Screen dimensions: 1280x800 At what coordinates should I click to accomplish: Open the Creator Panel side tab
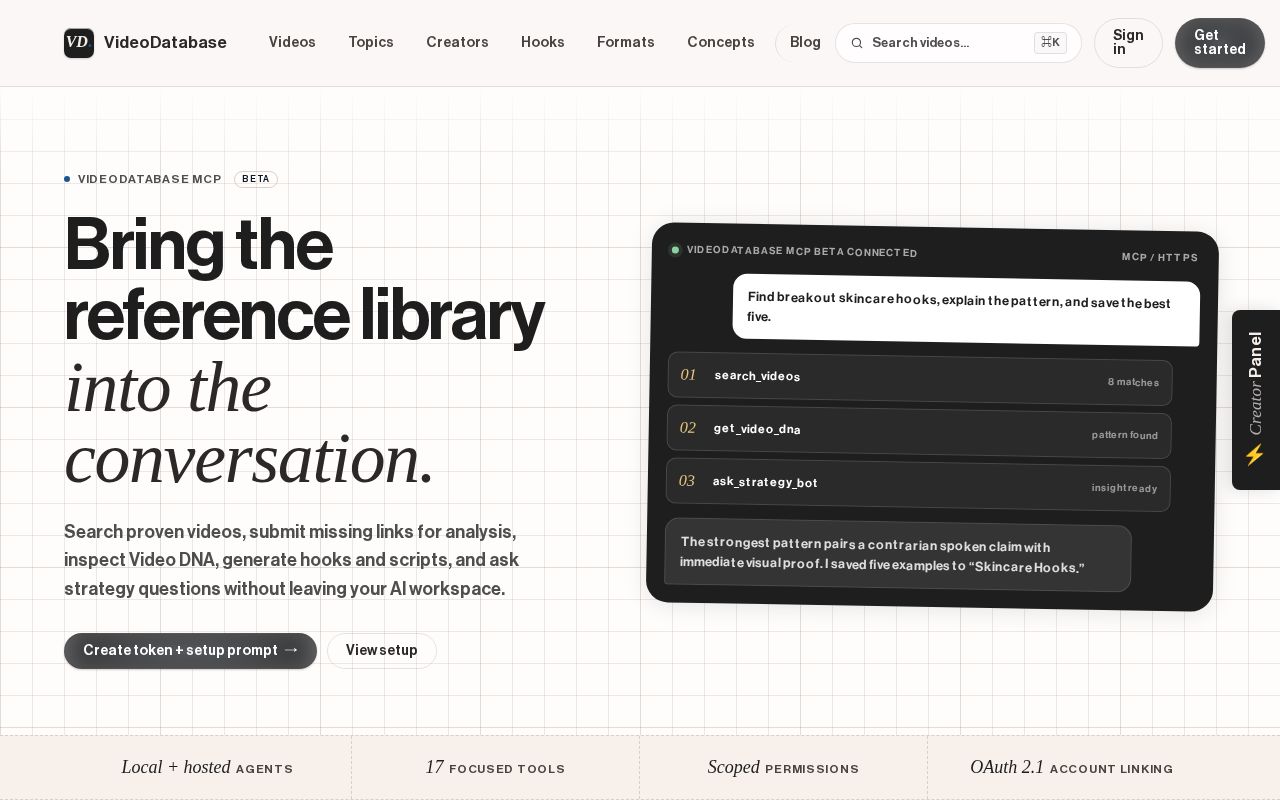click(x=1256, y=400)
